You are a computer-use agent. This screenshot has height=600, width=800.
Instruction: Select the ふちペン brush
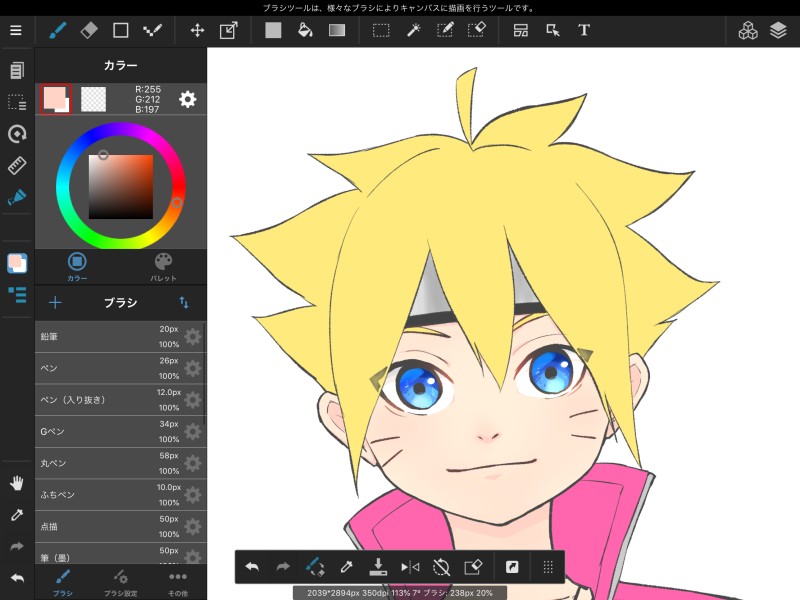pyautogui.click(x=120, y=495)
